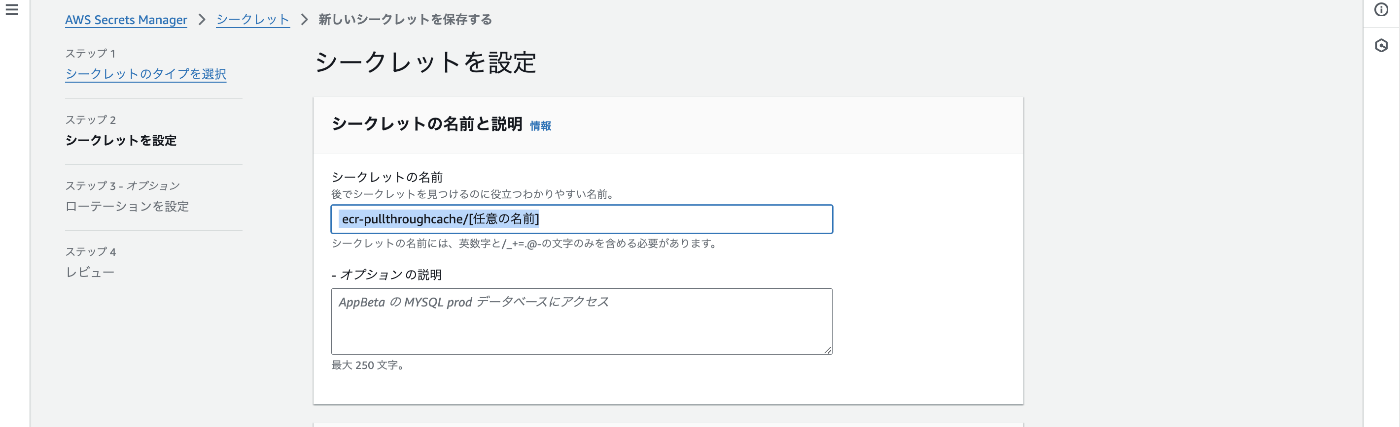The image size is (1400, 427).
Task: Click the ステップ 3 - オプション label
Action: (x=122, y=186)
